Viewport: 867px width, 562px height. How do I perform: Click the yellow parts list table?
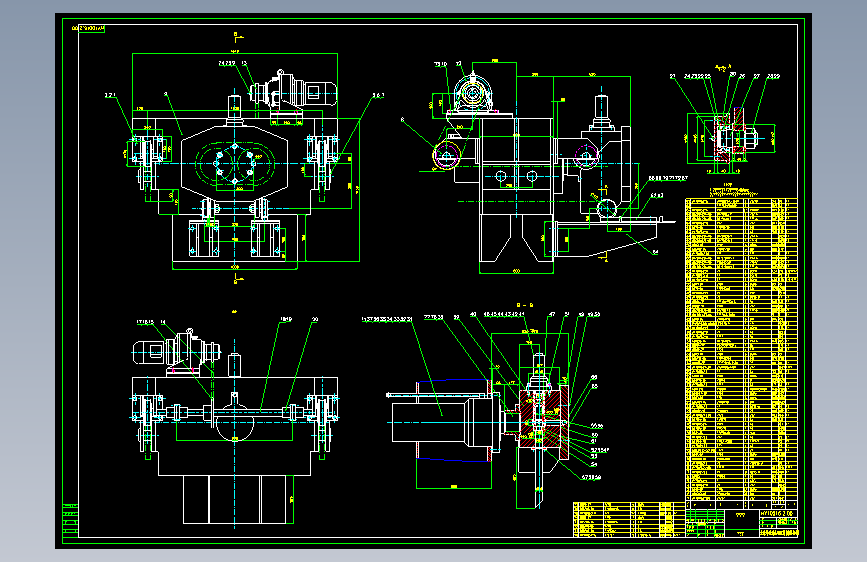pyautogui.click(x=741, y=350)
